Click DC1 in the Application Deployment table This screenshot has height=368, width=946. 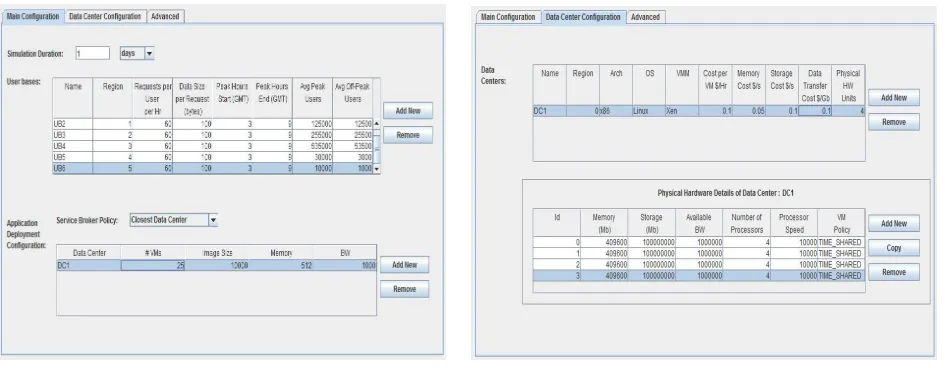(89, 265)
